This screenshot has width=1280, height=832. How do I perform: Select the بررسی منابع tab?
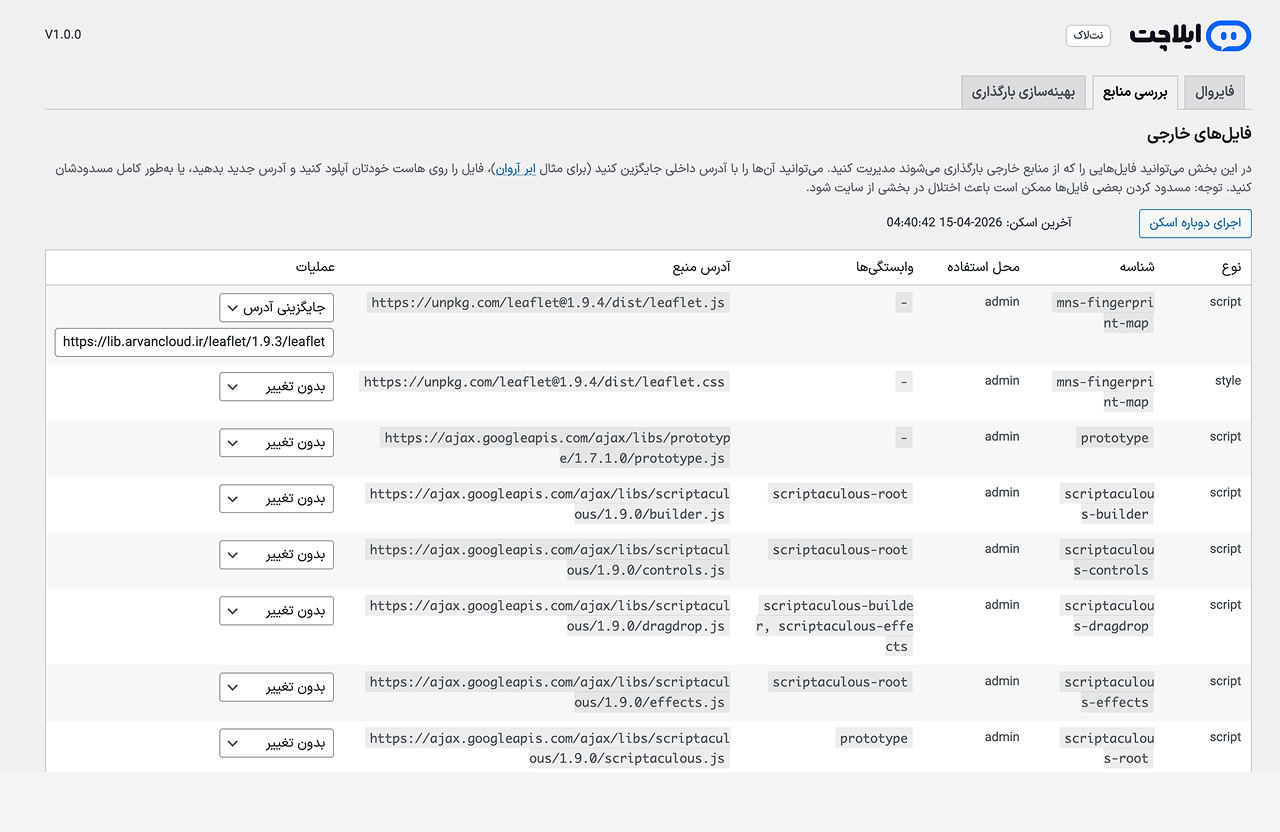[1135, 93]
